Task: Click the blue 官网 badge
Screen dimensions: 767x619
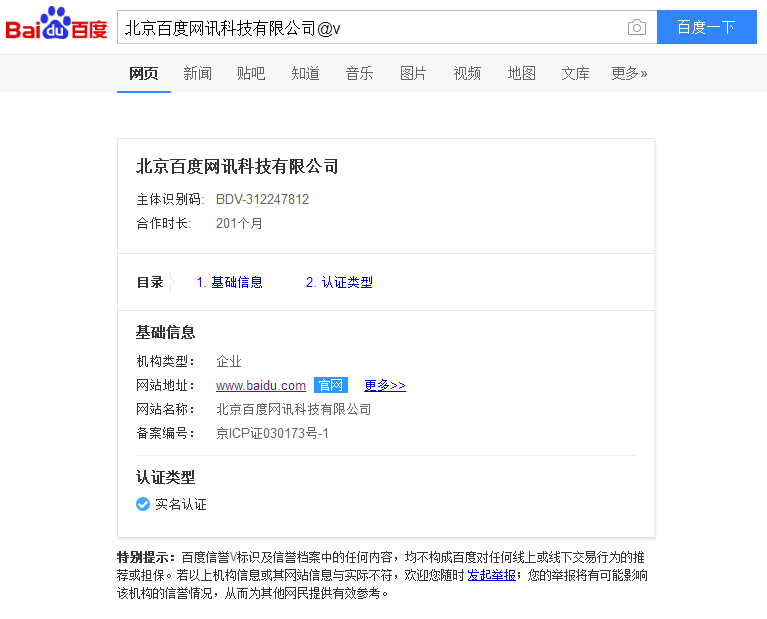Action: 331,385
